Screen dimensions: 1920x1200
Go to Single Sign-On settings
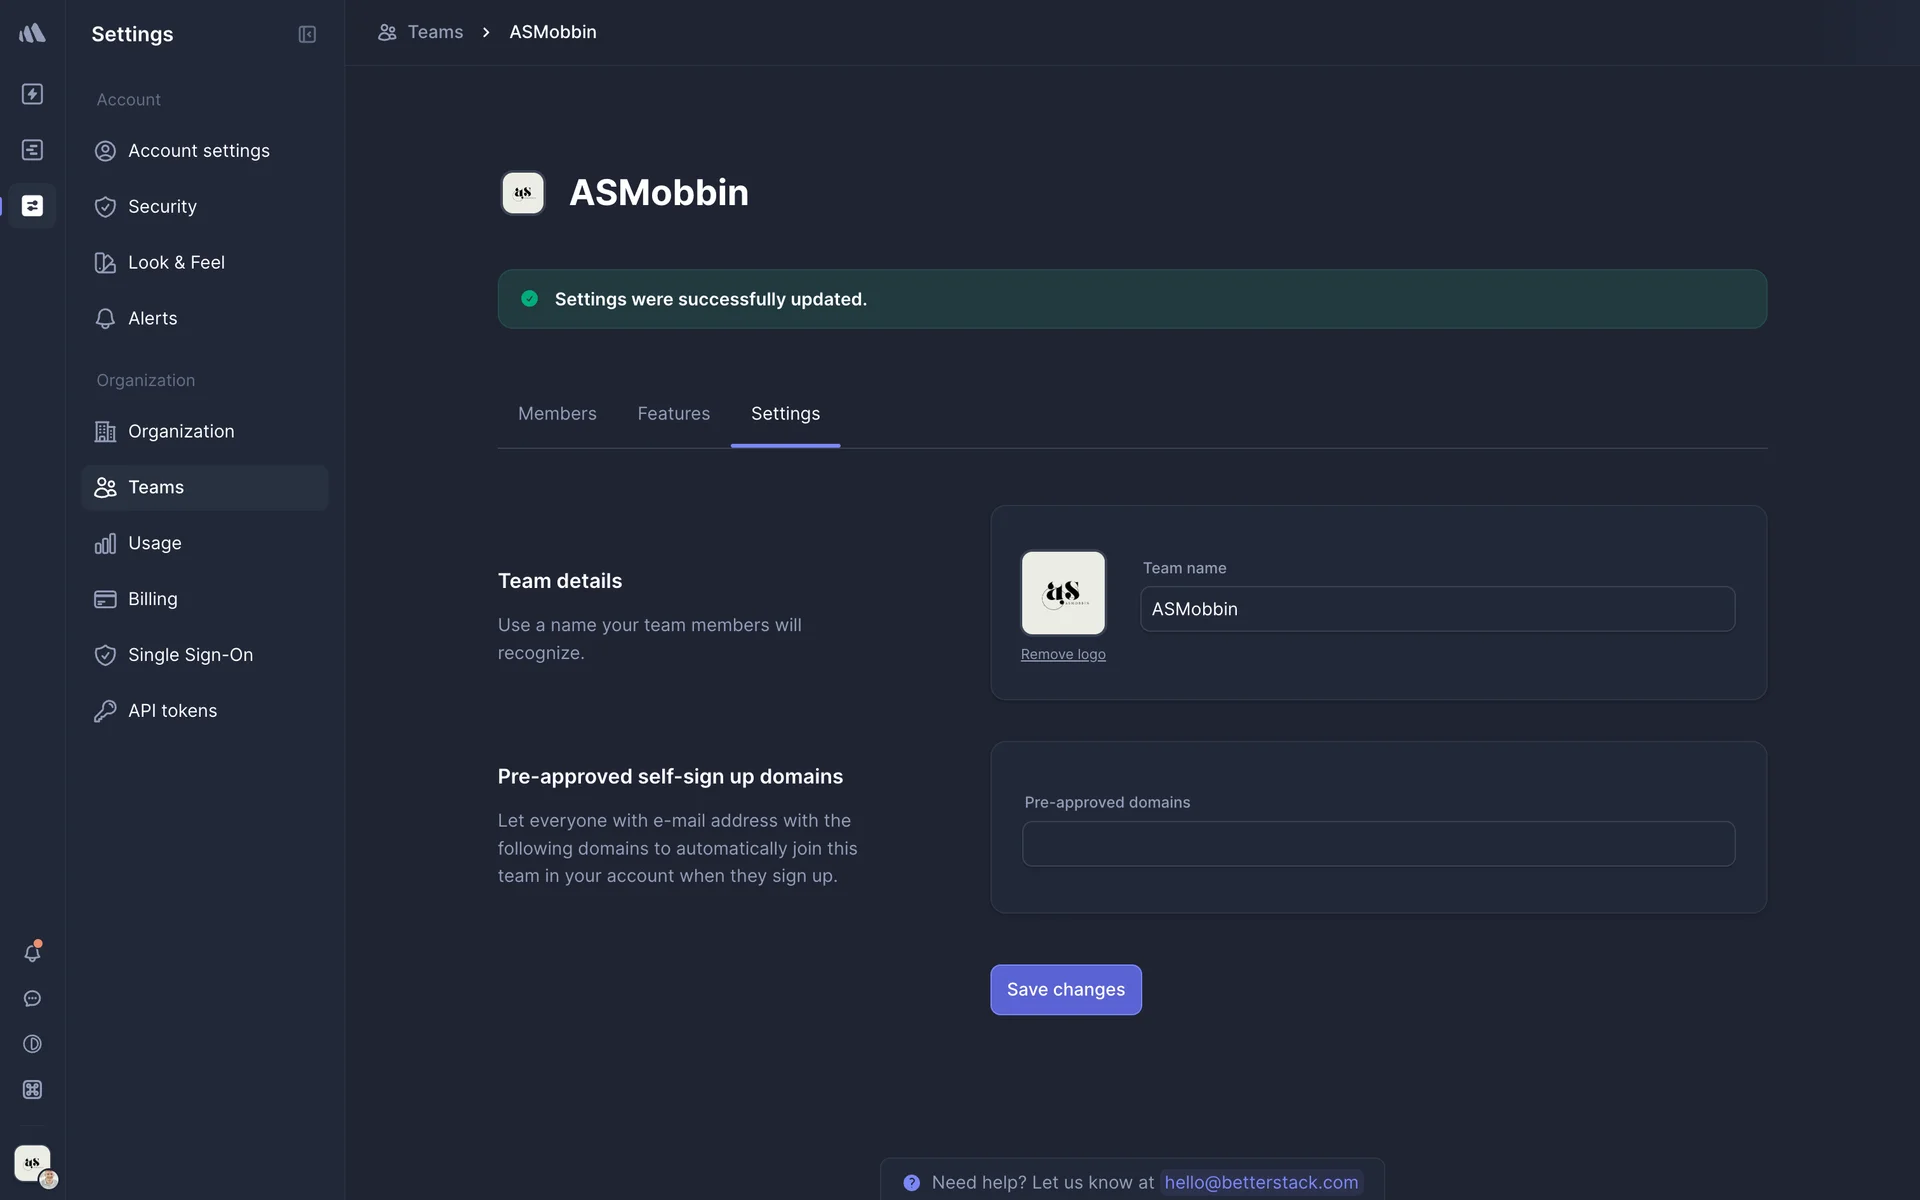pyautogui.click(x=190, y=655)
